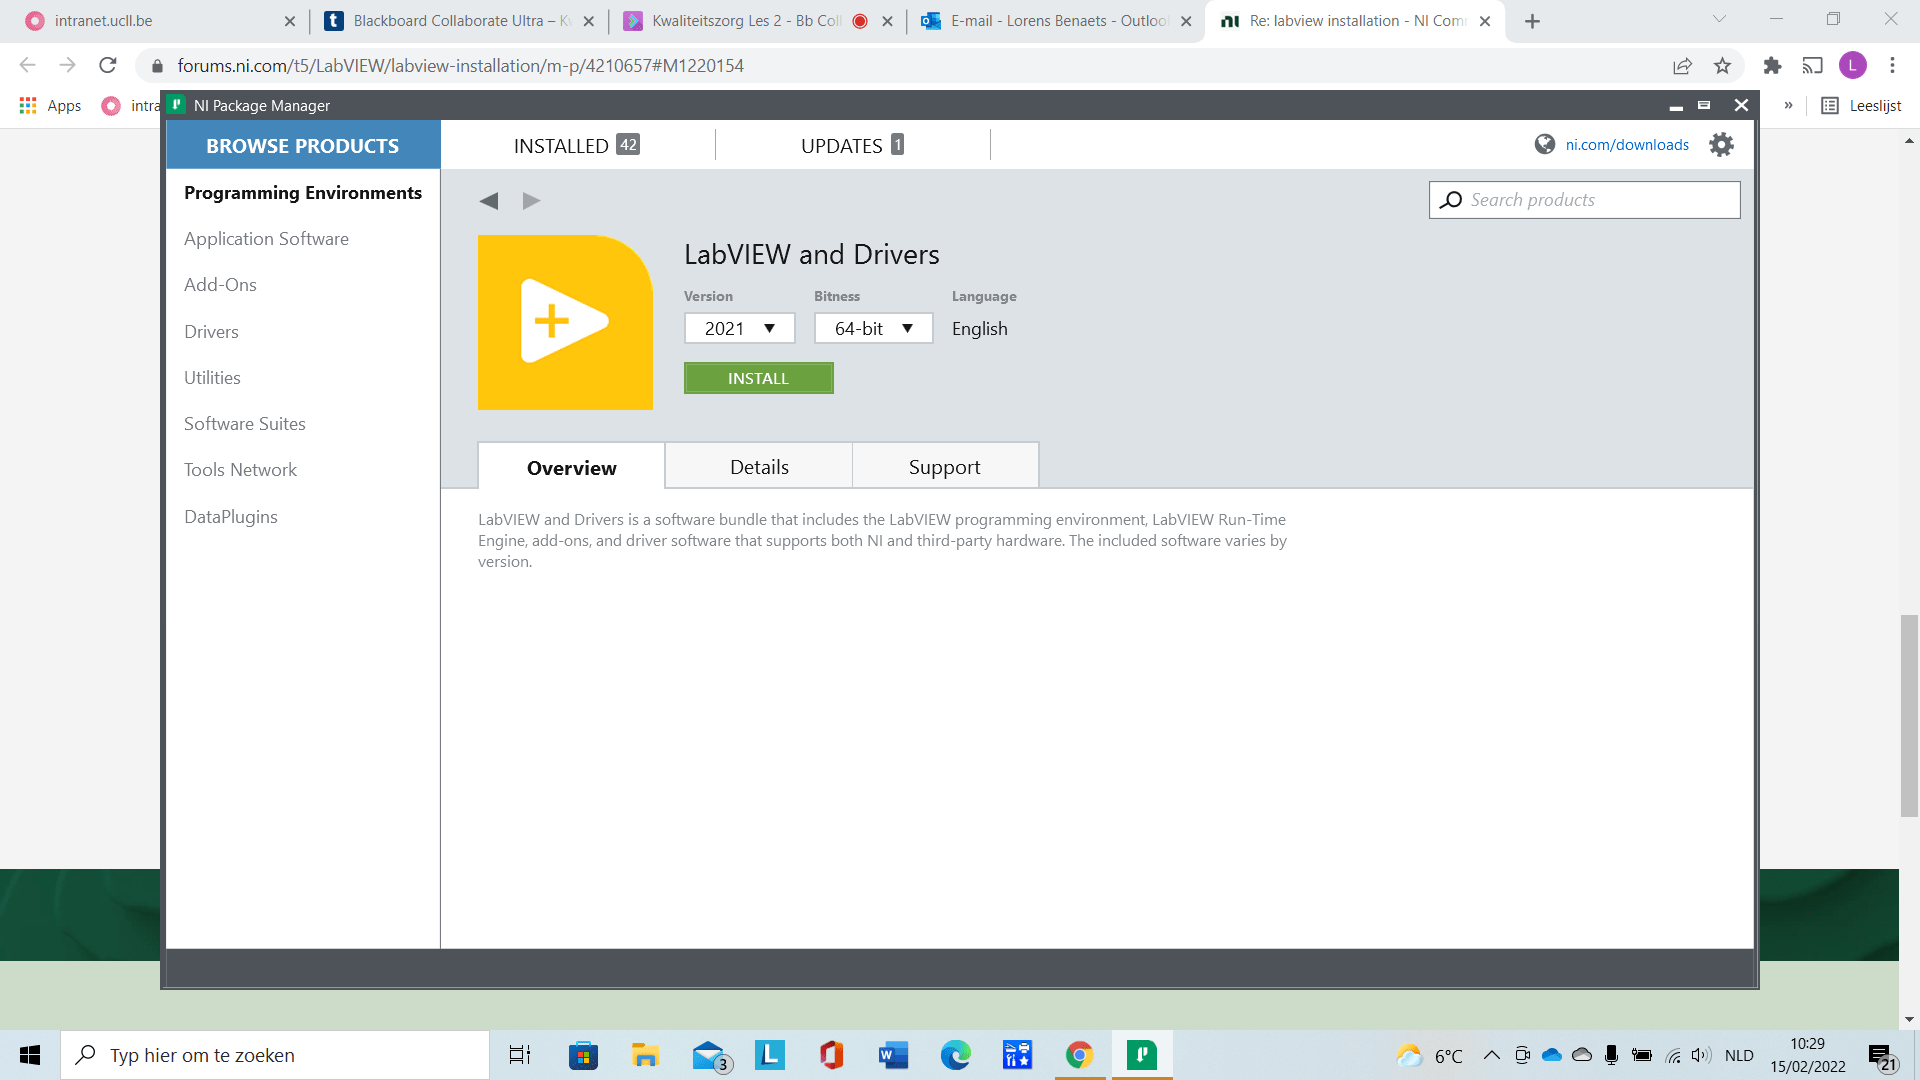Screen dimensions: 1920x1080
Task: Open the mail app showing 3 notifications
Action: tap(710, 1055)
